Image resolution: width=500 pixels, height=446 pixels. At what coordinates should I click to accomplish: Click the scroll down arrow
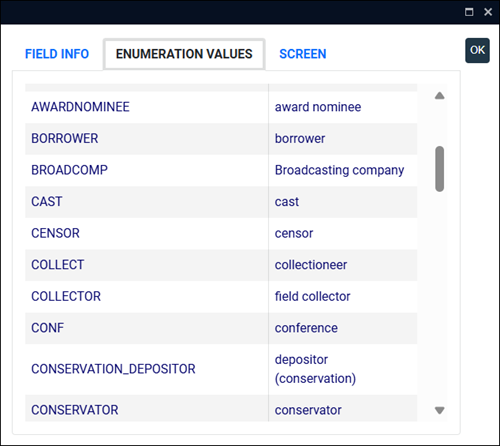[x=440, y=410]
